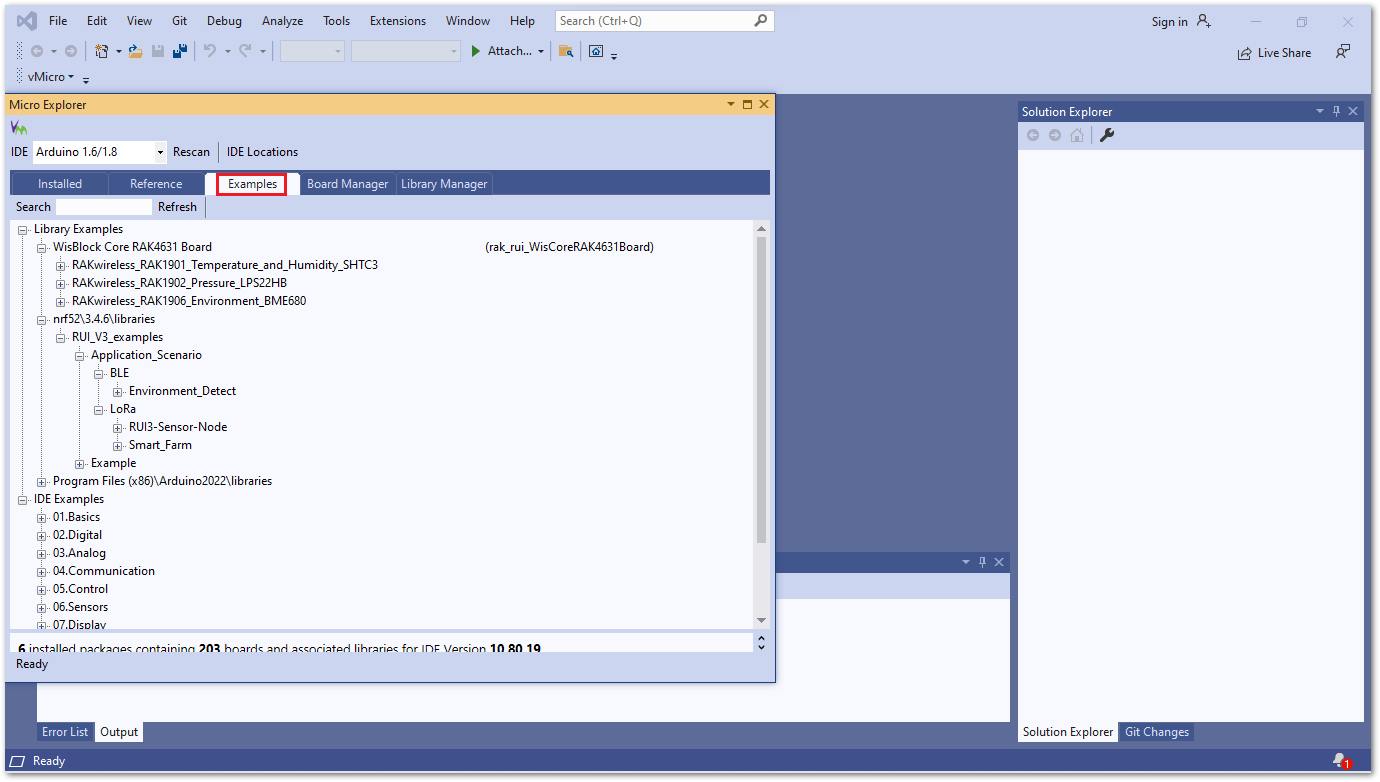Click the search magnifier icon in title bar
The image size is (1380, 782).
tap(761, 20)
